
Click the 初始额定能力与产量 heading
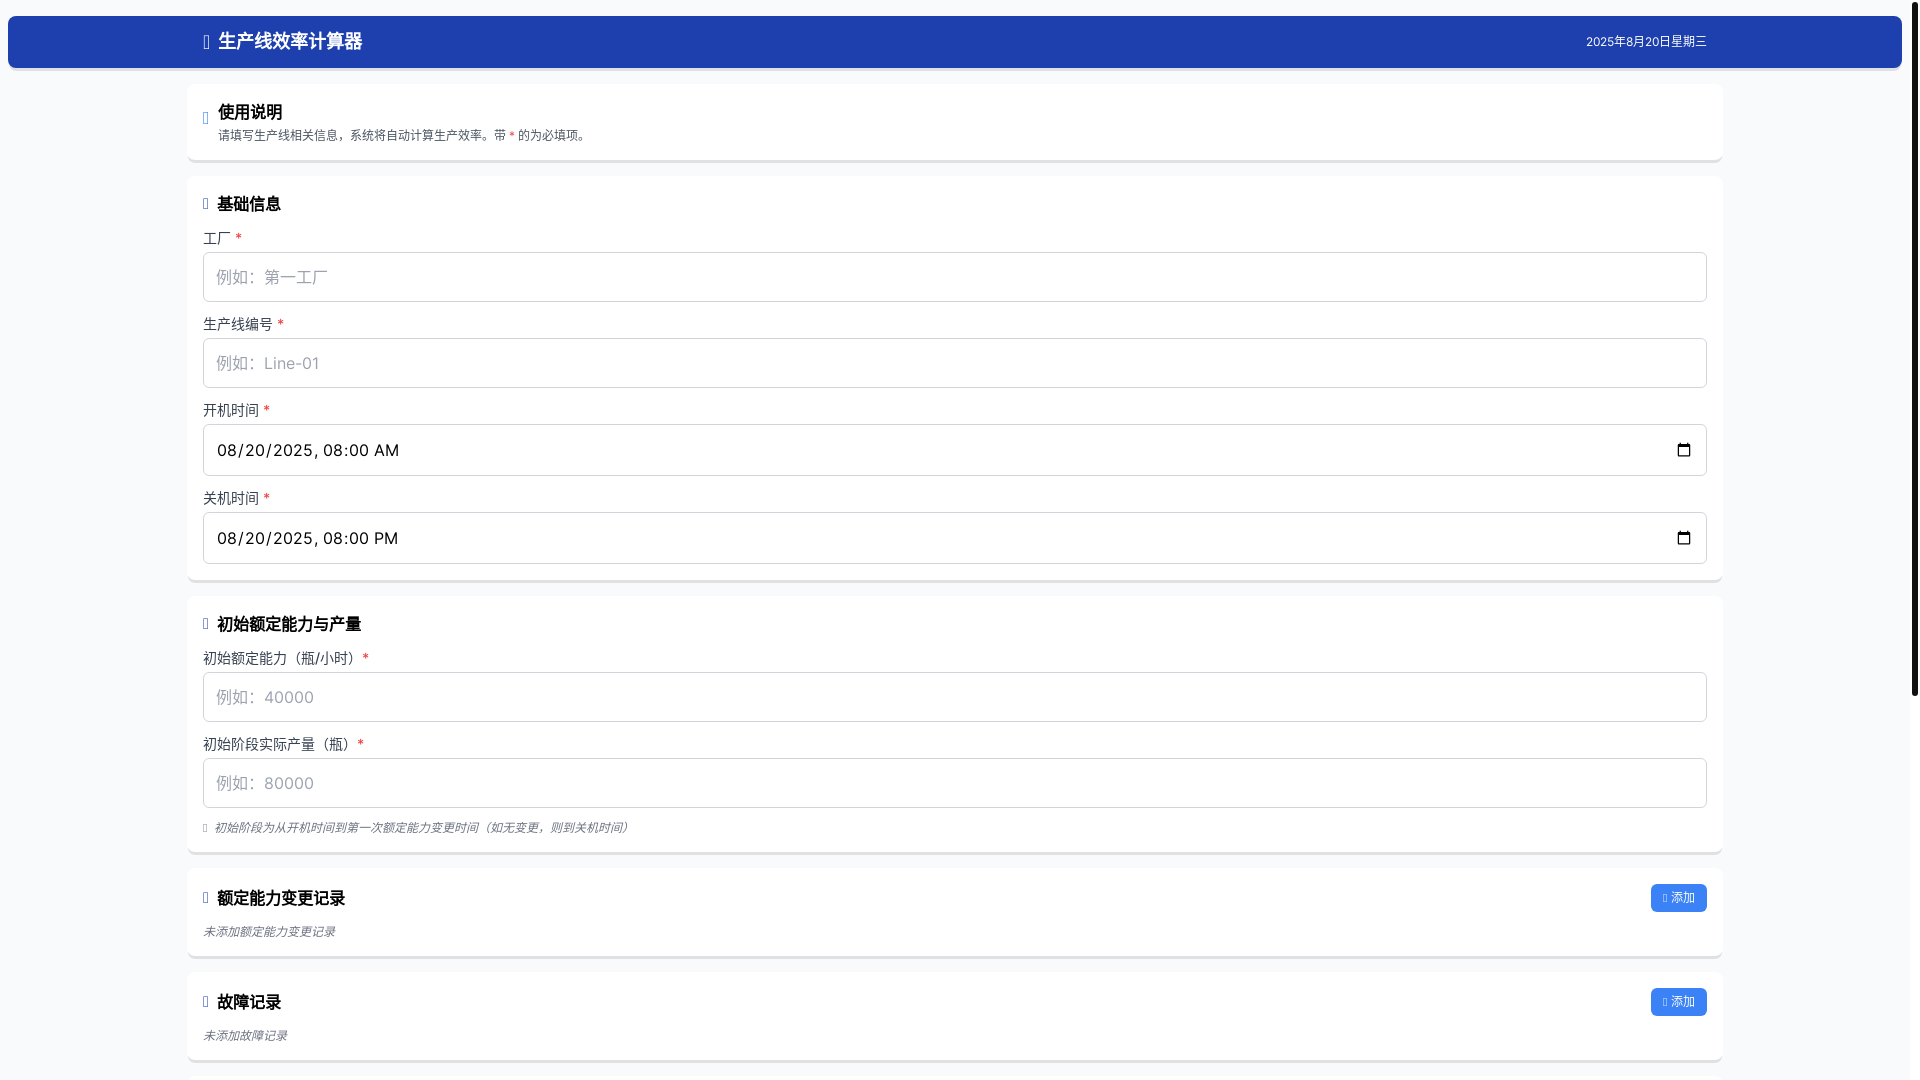(289, 624)
